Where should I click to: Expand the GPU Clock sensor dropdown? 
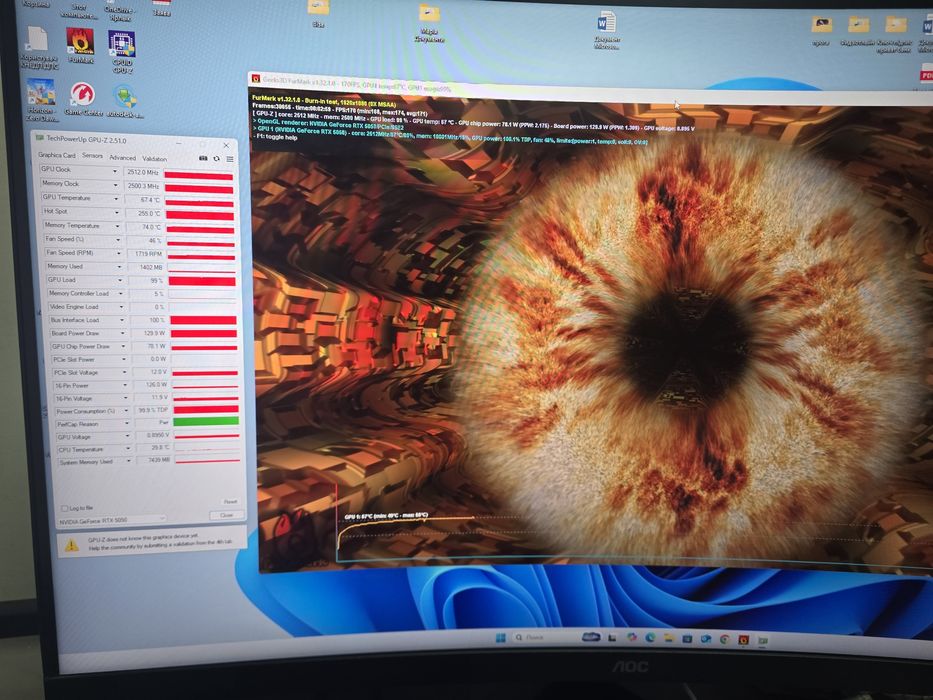click(114, 171)
